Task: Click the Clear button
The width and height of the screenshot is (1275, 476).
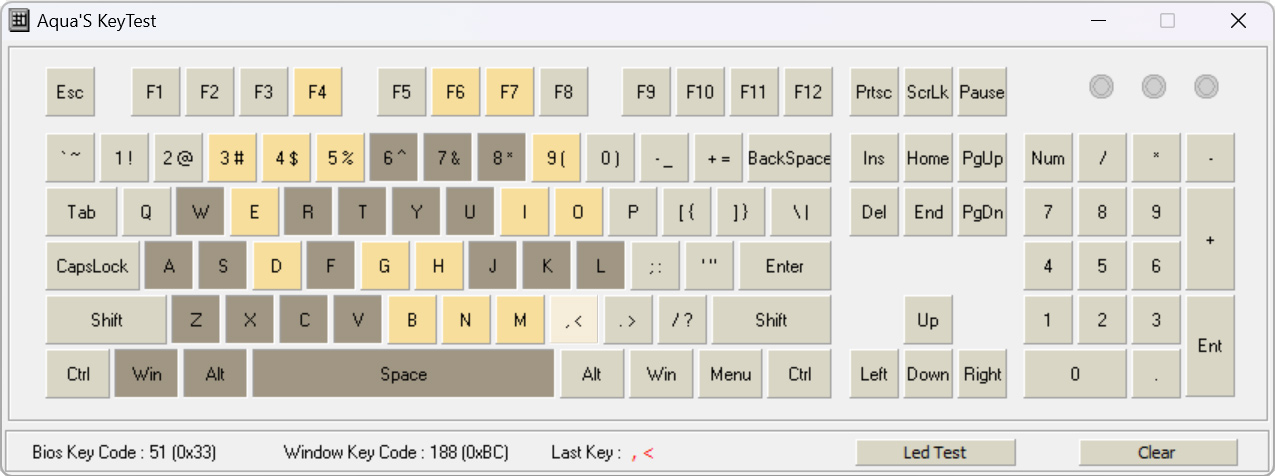Action: pyautogui.click(x=1157, y=452)
